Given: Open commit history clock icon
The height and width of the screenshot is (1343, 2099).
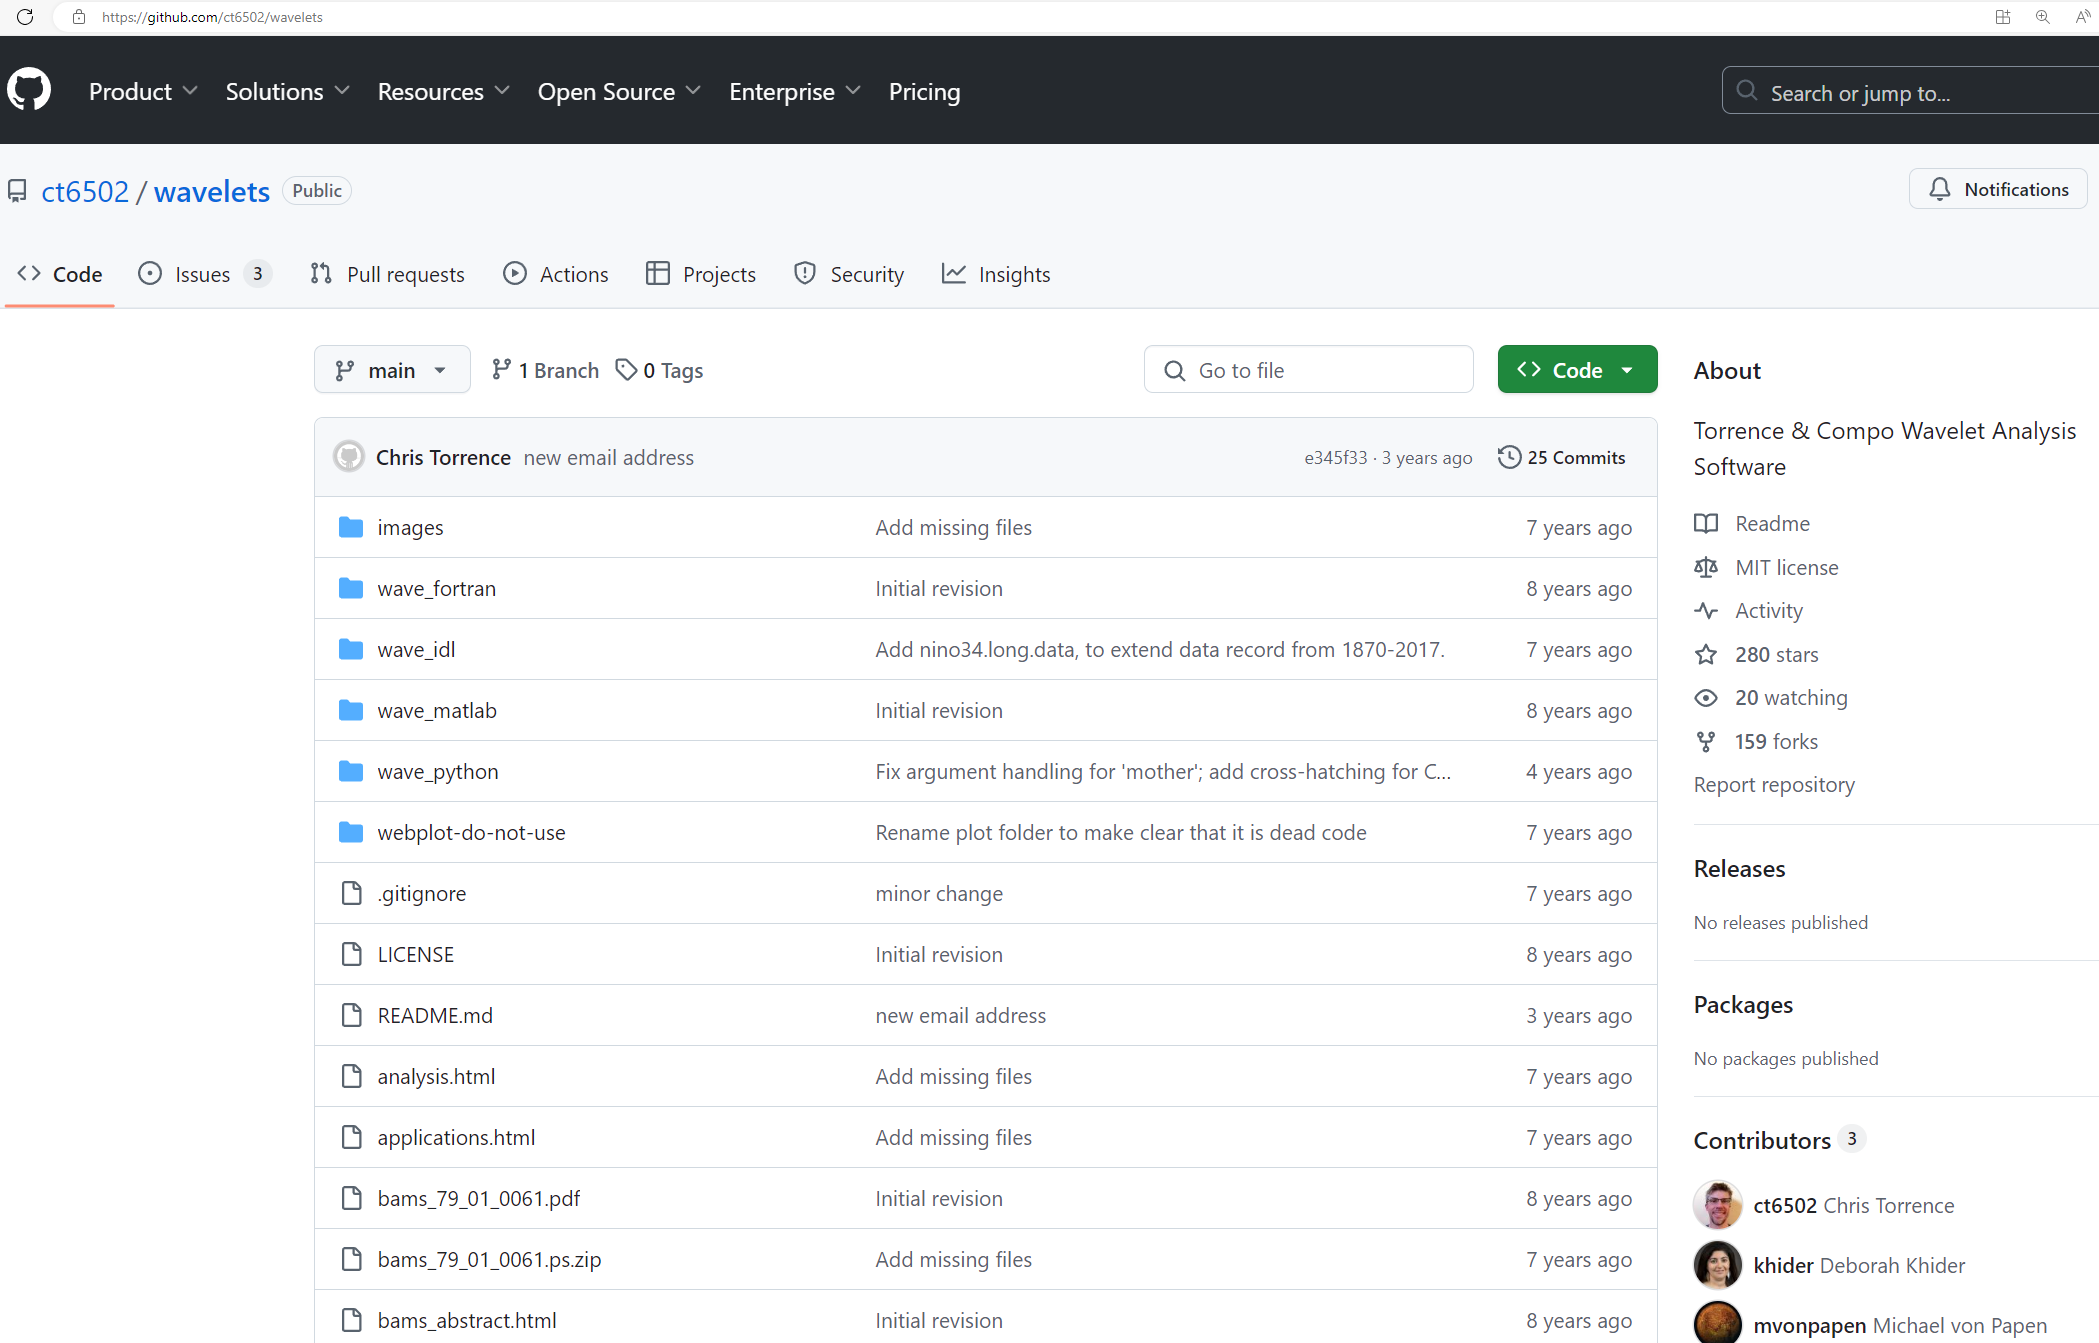Looking at the screenshot, I should pos(1509,457).
